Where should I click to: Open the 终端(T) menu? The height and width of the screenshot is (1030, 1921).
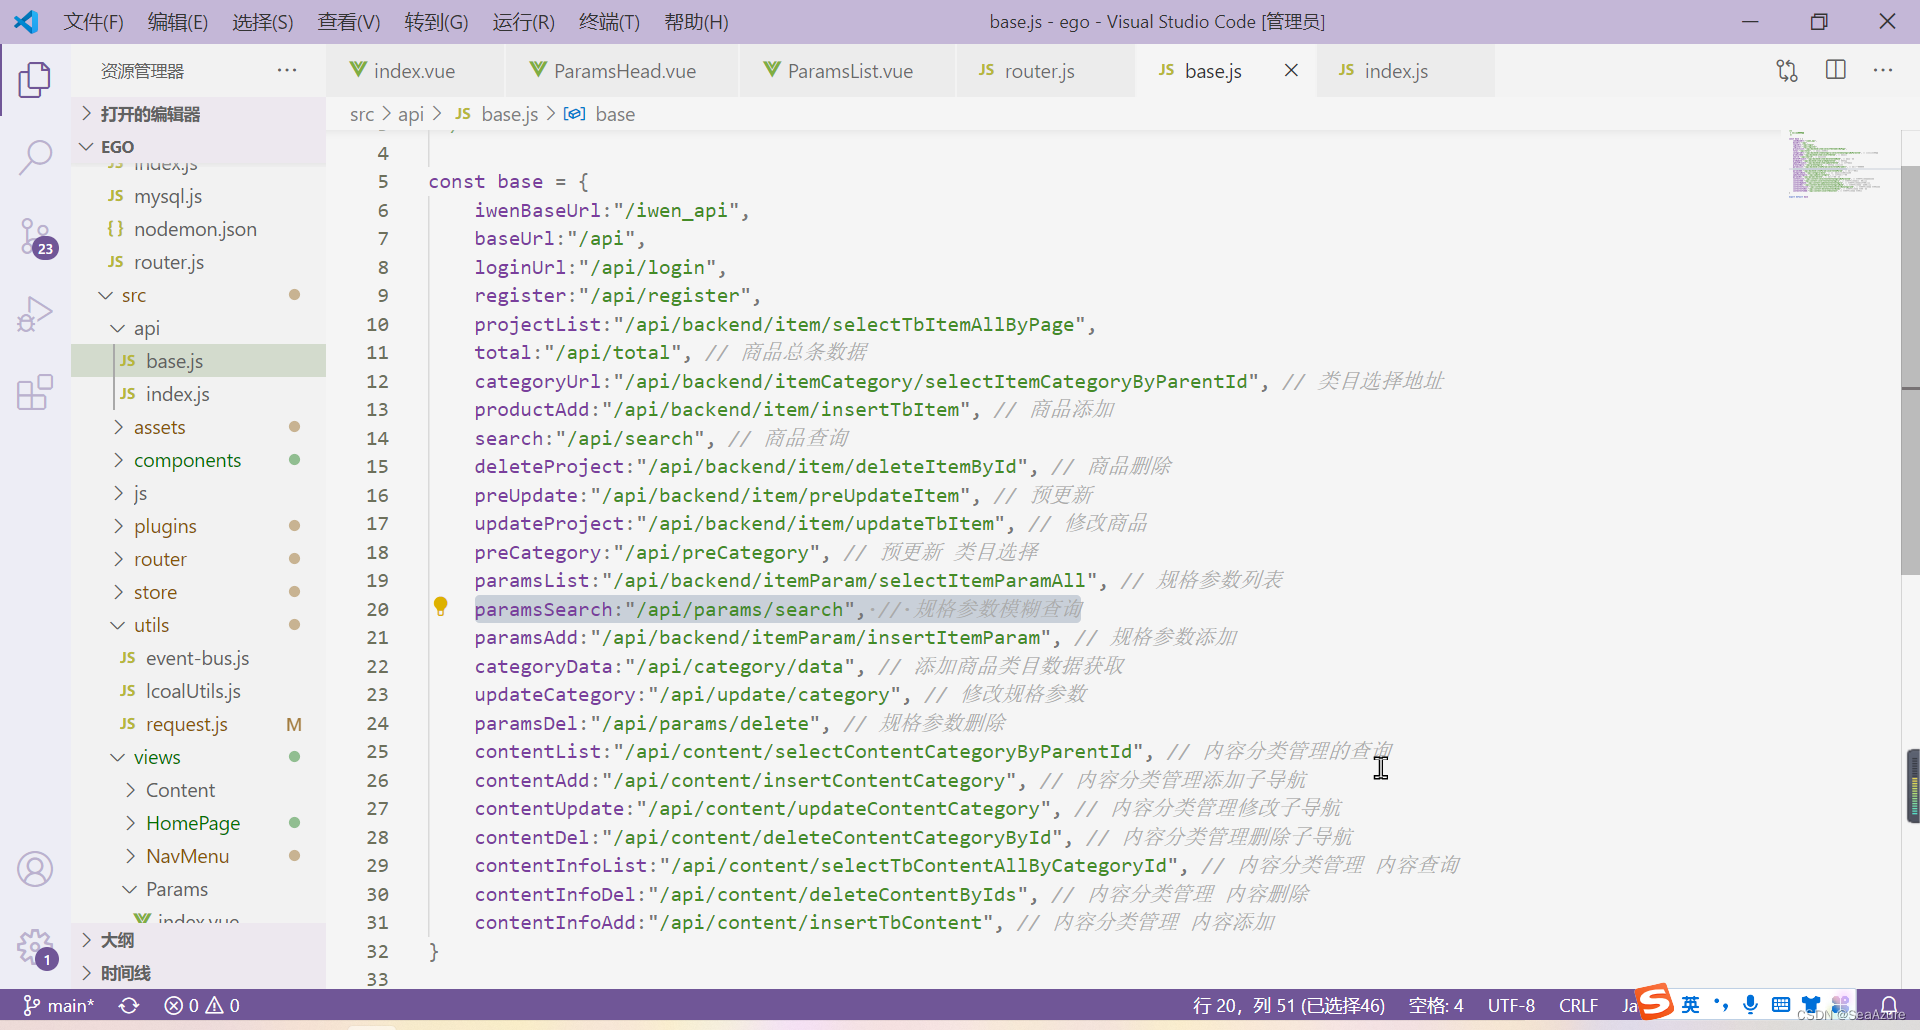click(x=609, y=22)
